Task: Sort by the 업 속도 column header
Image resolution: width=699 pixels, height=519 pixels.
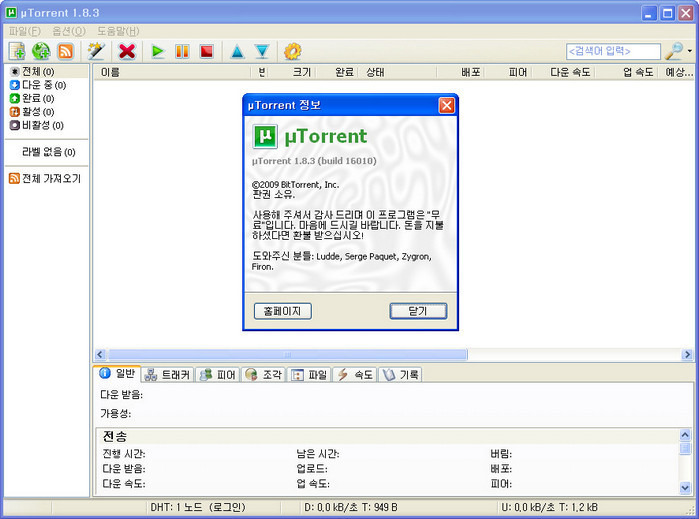Action: tap(627, 72)
